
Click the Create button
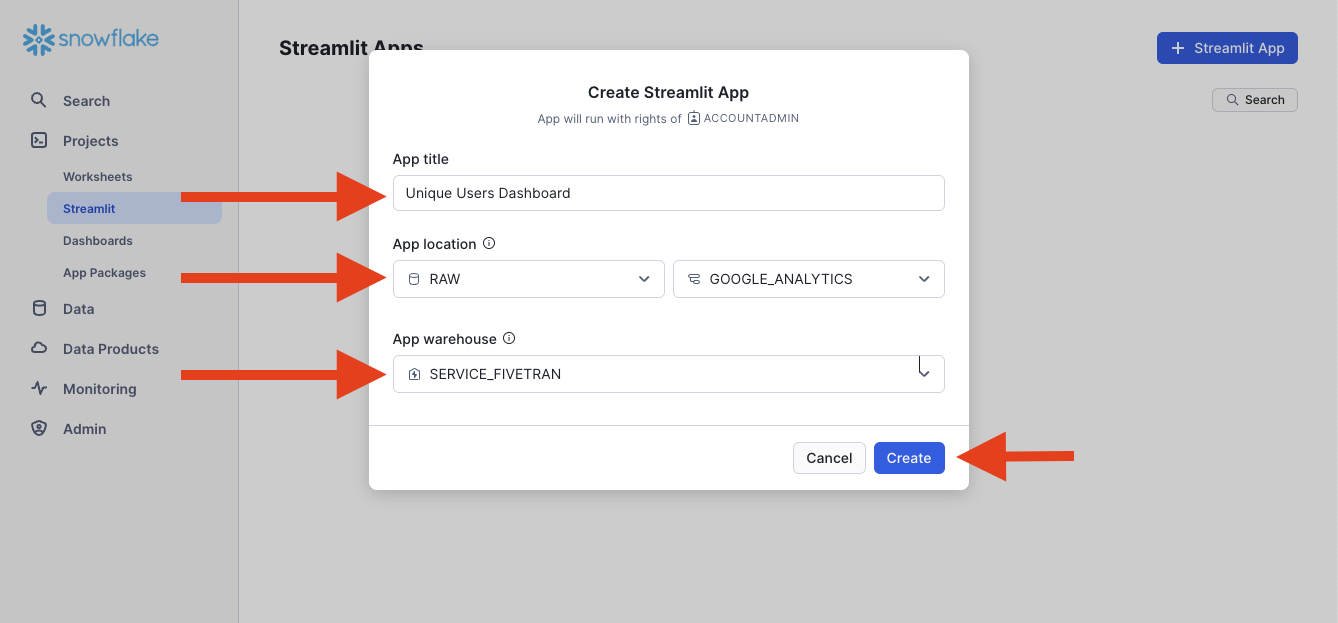tap(909, 458)
